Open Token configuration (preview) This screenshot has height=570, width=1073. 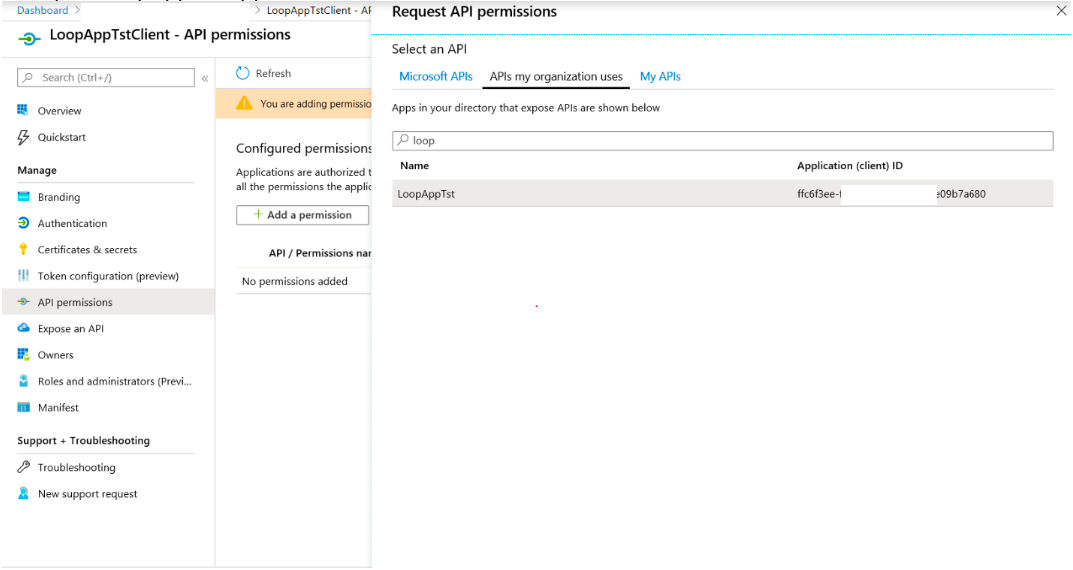[108, 276]
